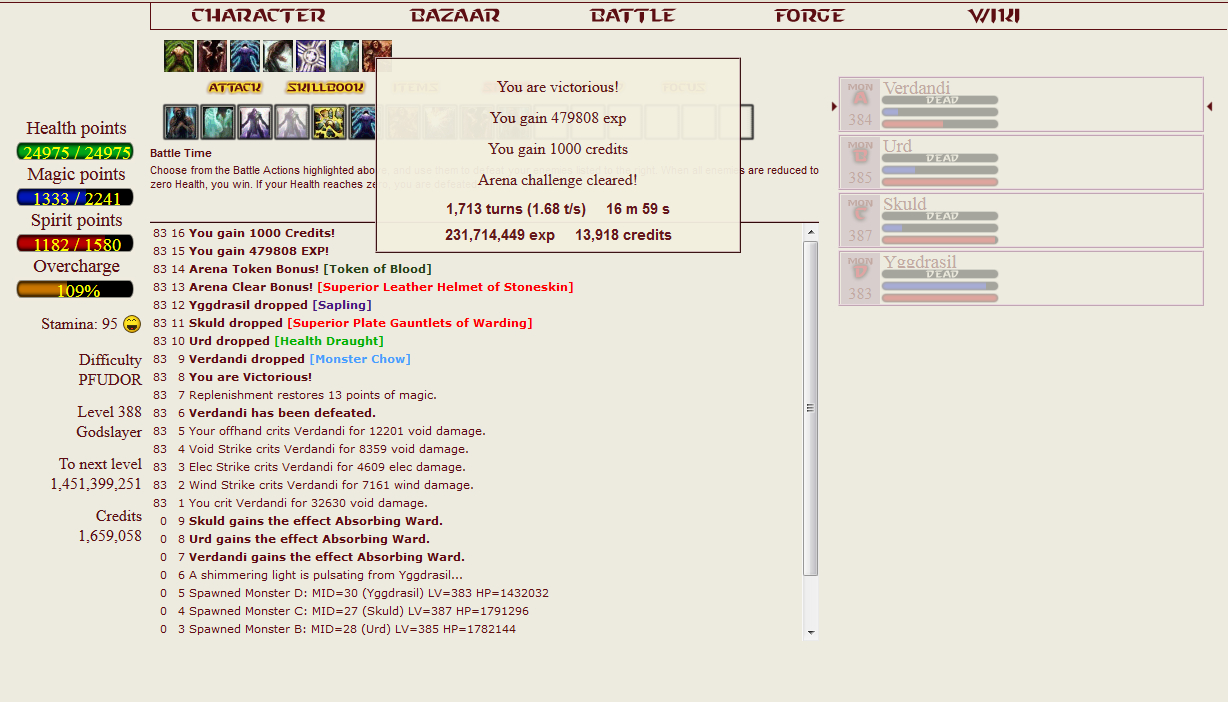Click the MON C badge for Skuld
This screenshot has height=702, width=1228.
point(860,221)
